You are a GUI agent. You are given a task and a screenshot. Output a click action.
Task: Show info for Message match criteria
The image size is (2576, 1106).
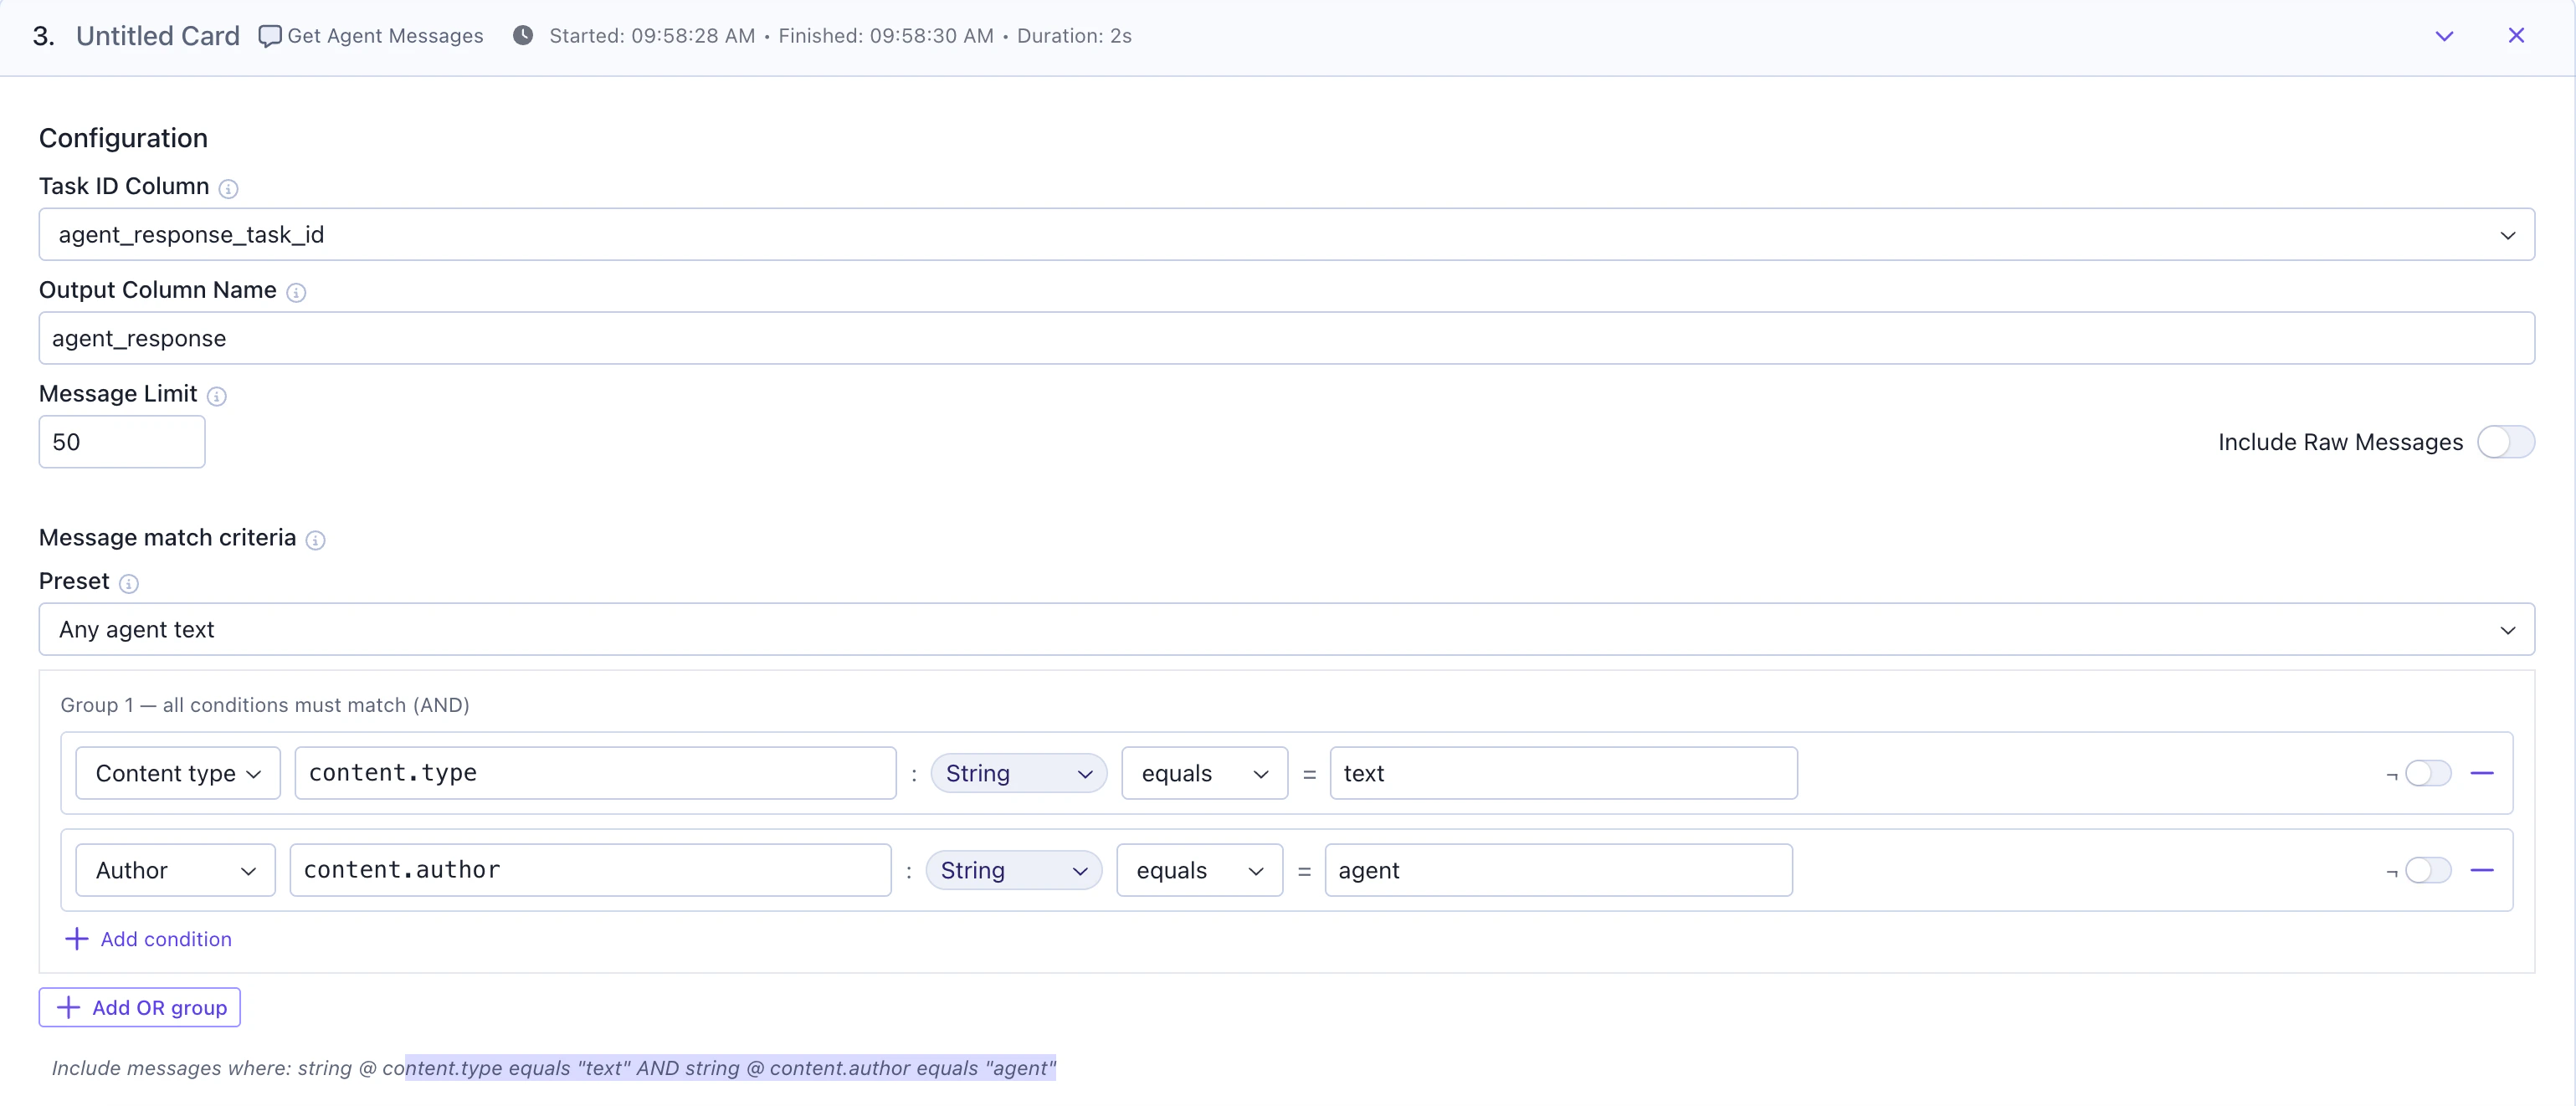[315, 540]
